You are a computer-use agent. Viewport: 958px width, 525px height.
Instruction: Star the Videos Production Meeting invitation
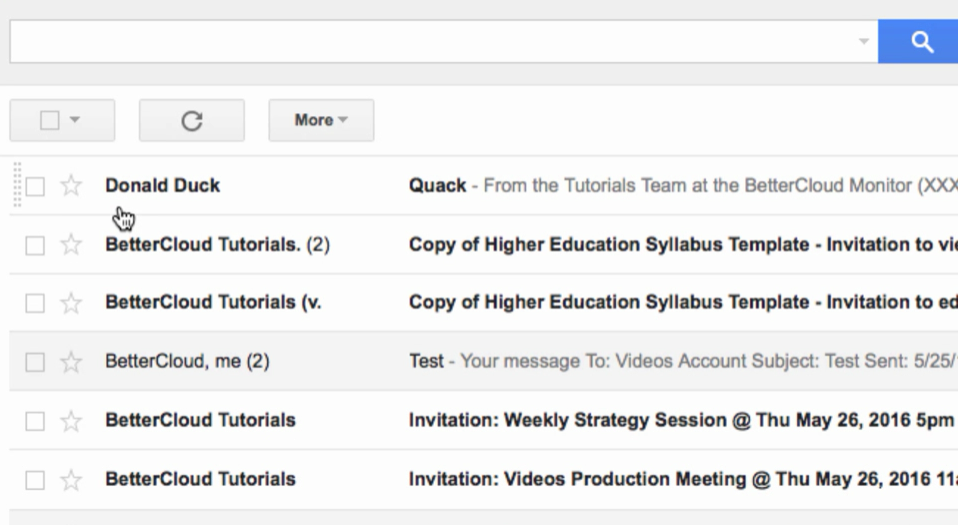coord(71,480)
